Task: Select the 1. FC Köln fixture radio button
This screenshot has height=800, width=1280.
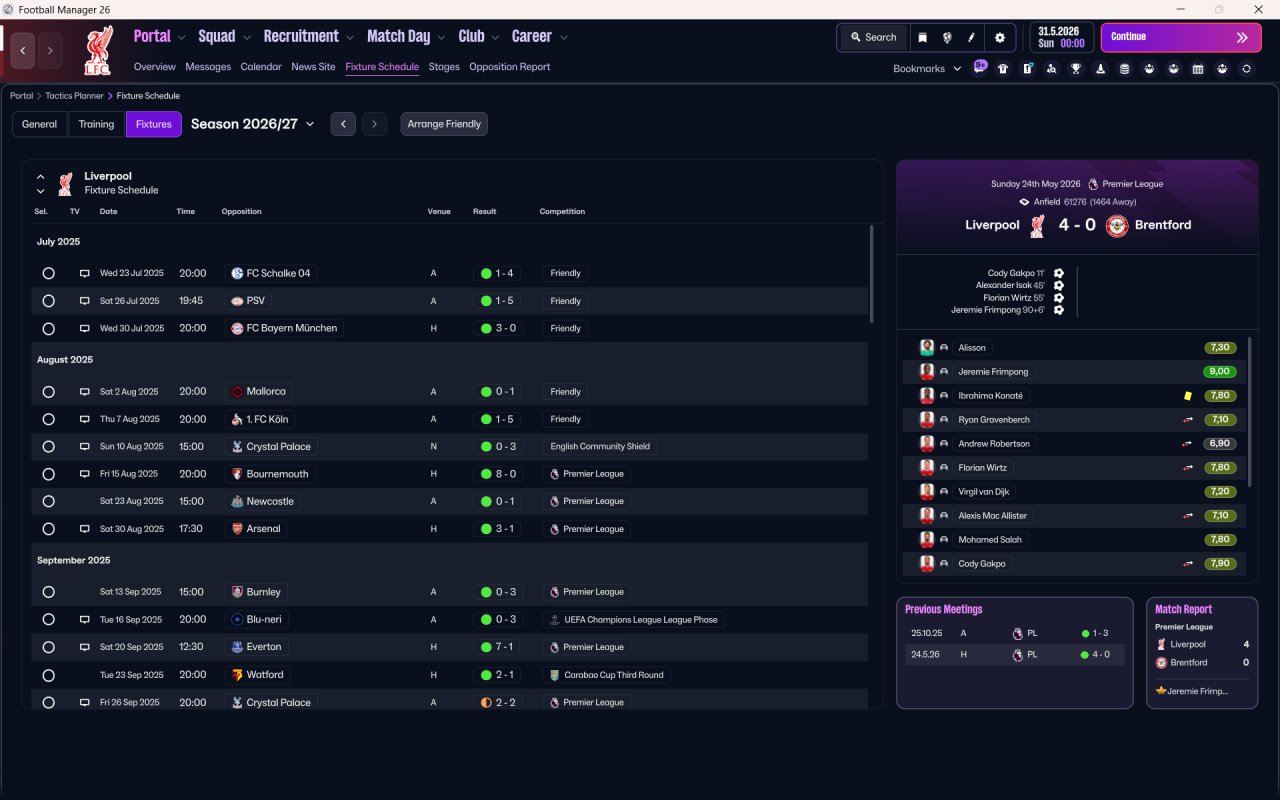Action: [48, 419]
